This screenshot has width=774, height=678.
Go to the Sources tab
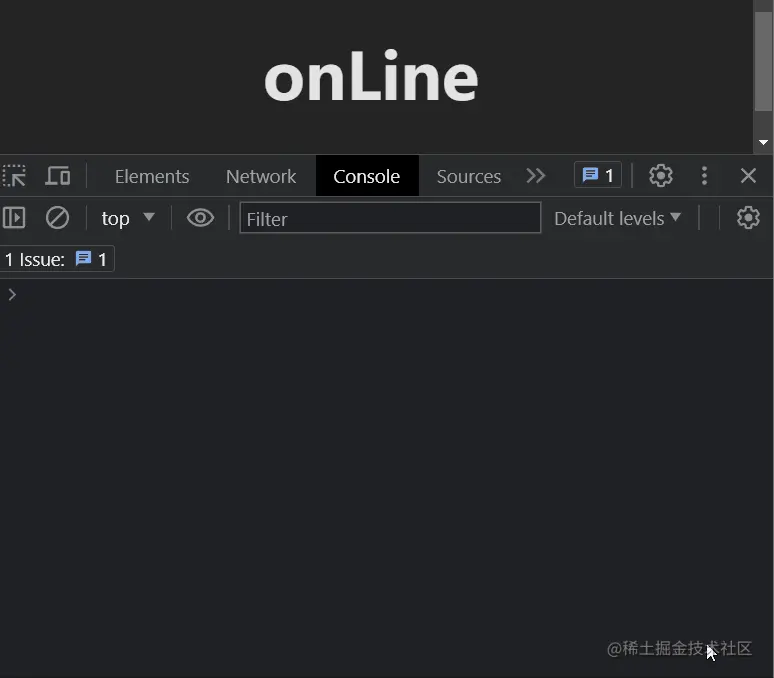point(468,176)
